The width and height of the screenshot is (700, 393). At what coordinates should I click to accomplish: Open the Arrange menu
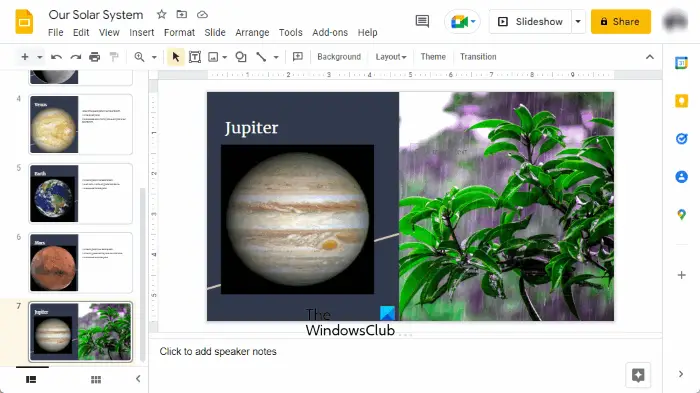(x=252, y=33)
